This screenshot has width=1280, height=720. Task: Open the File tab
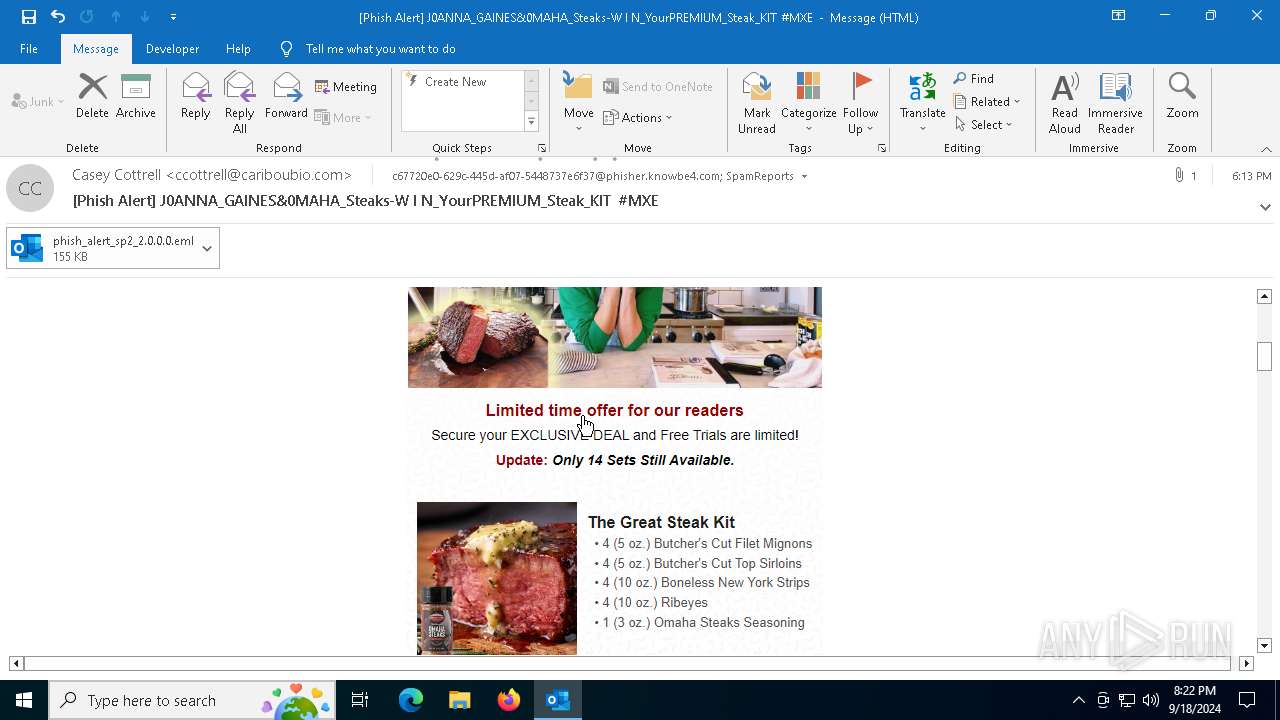click(29, 48)
